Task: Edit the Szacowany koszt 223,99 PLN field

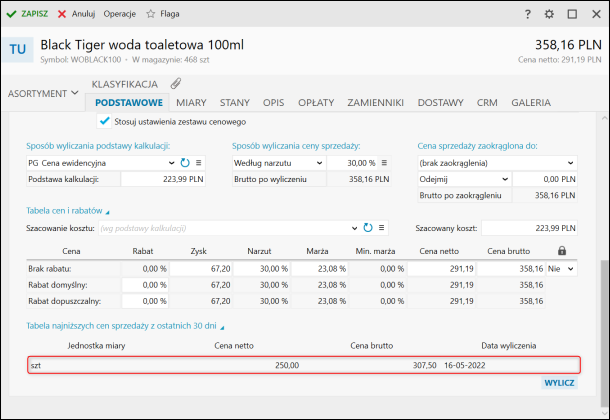Action: pos(529,228)
